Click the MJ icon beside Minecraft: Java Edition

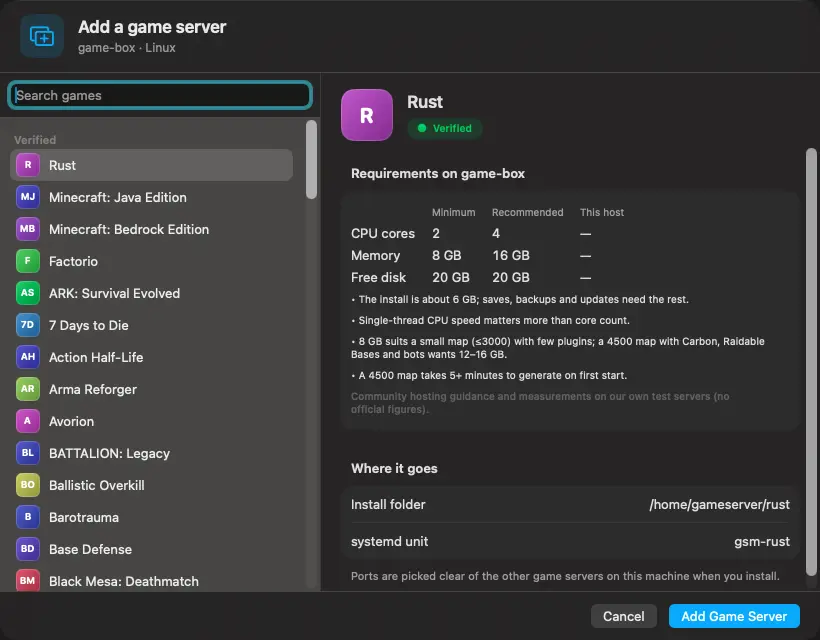pos(28,197)
